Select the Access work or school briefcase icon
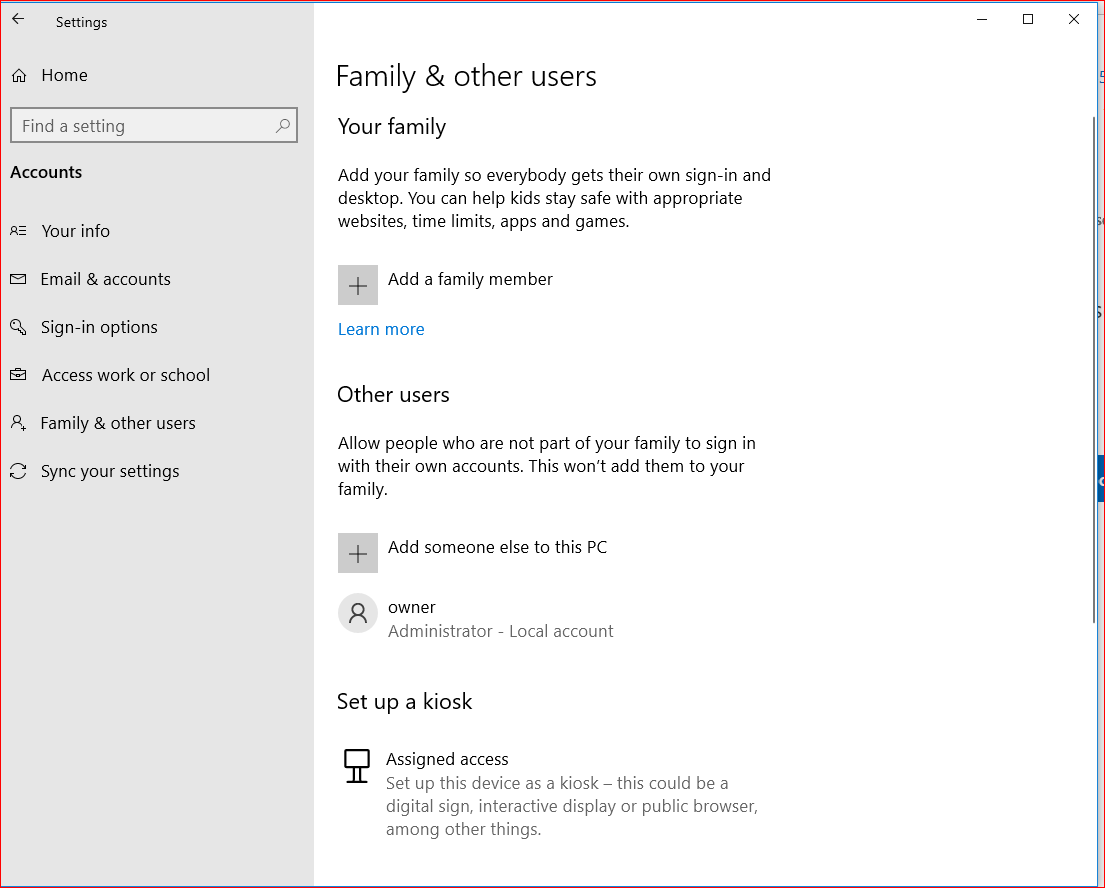The width and height of the screenshot is (1105, 888). pos(19,375)
